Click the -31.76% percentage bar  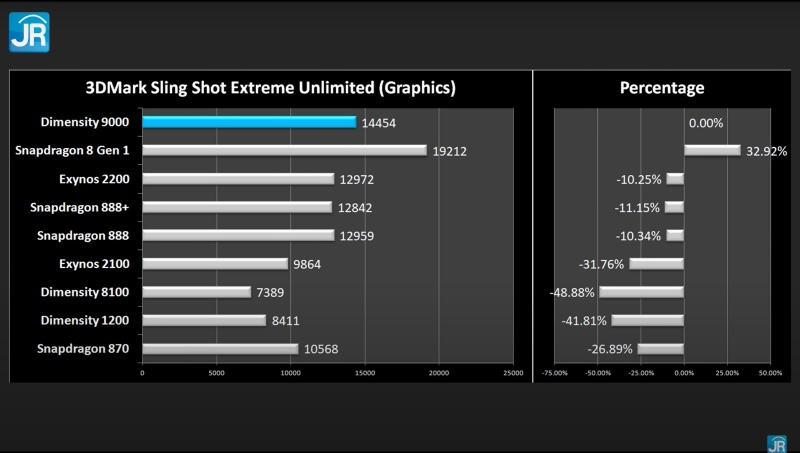pos(656,264)
